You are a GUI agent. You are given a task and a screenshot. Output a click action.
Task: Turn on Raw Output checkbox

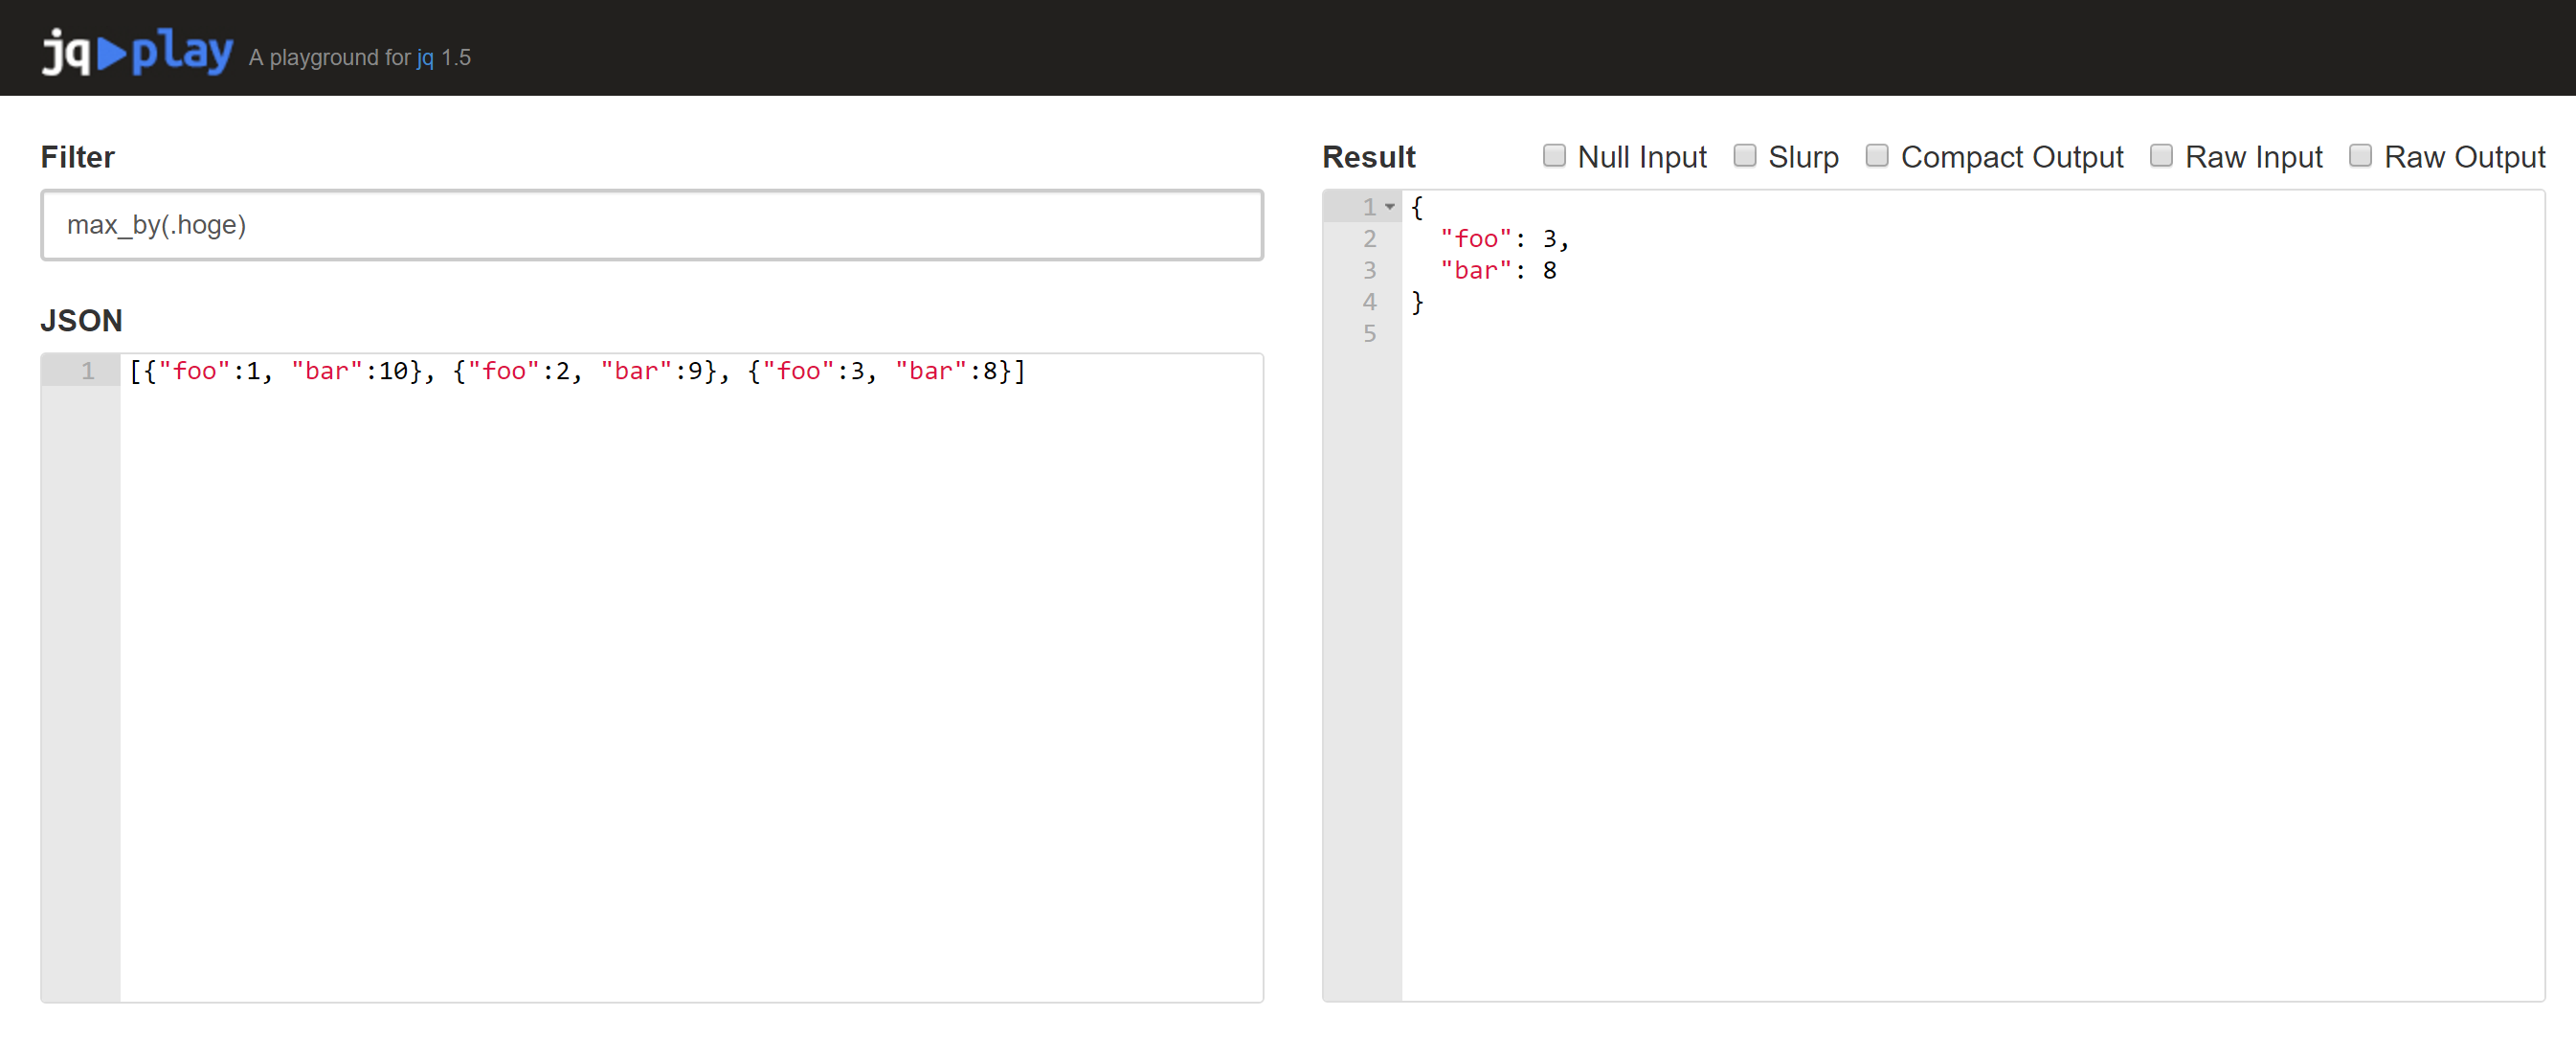click(x=2359, y=156)
